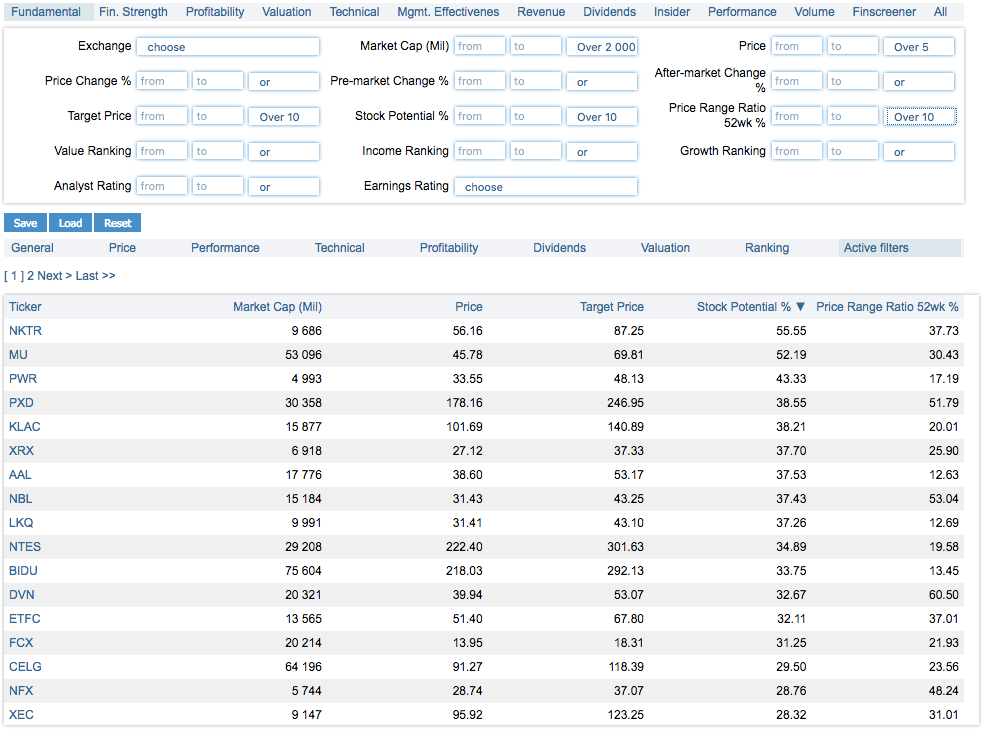Open Target Price 'Over 10' preset dropdown

(x=284, y=117)
